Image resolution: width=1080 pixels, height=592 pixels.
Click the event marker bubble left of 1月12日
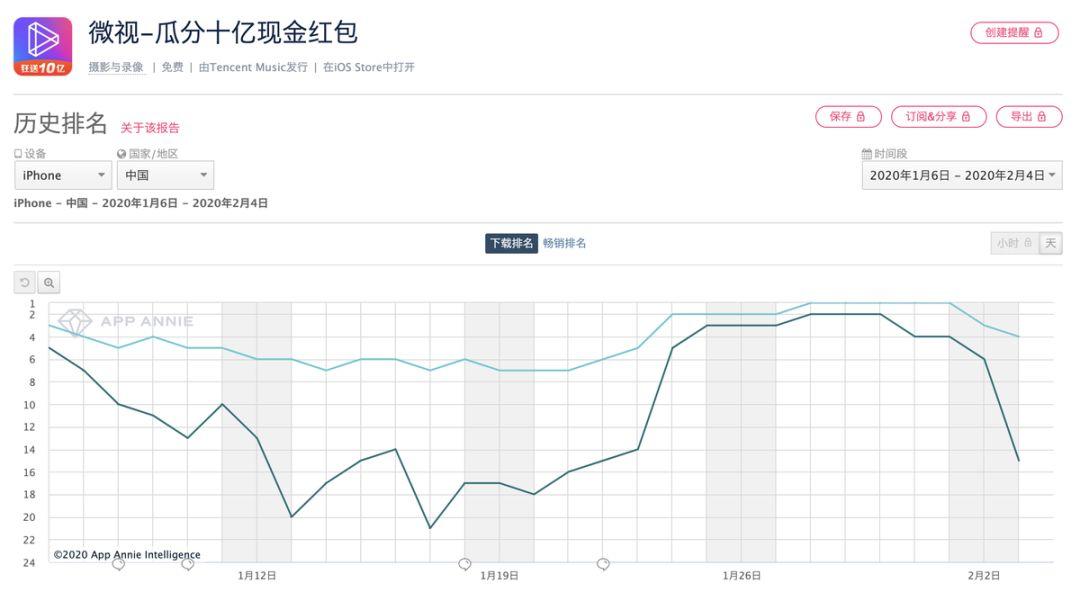coord(187,564)
